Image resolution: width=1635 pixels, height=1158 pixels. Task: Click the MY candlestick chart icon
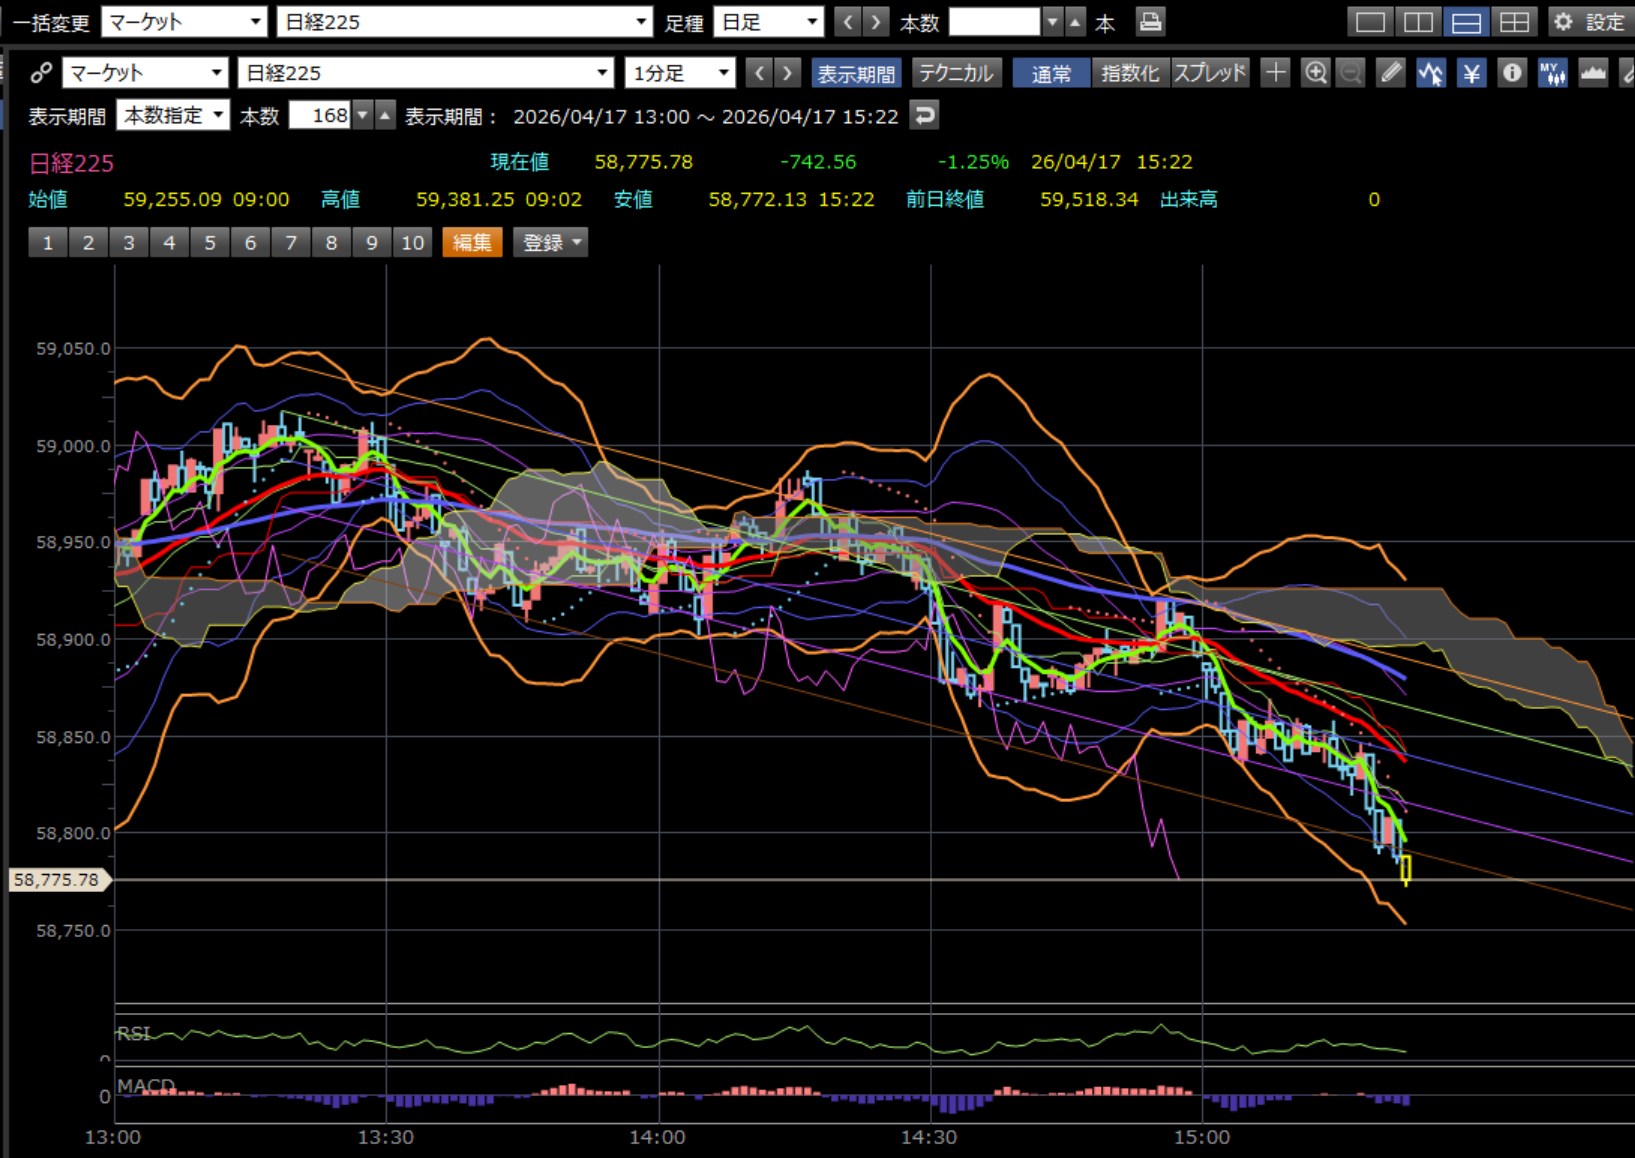click(x=1552, y=73)
